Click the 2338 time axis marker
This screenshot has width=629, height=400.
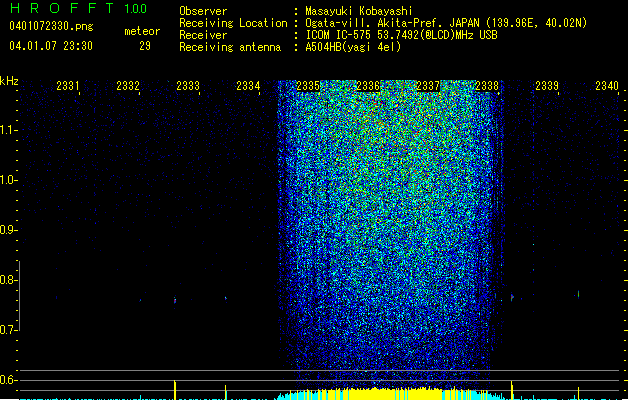(x=487, y=85)
